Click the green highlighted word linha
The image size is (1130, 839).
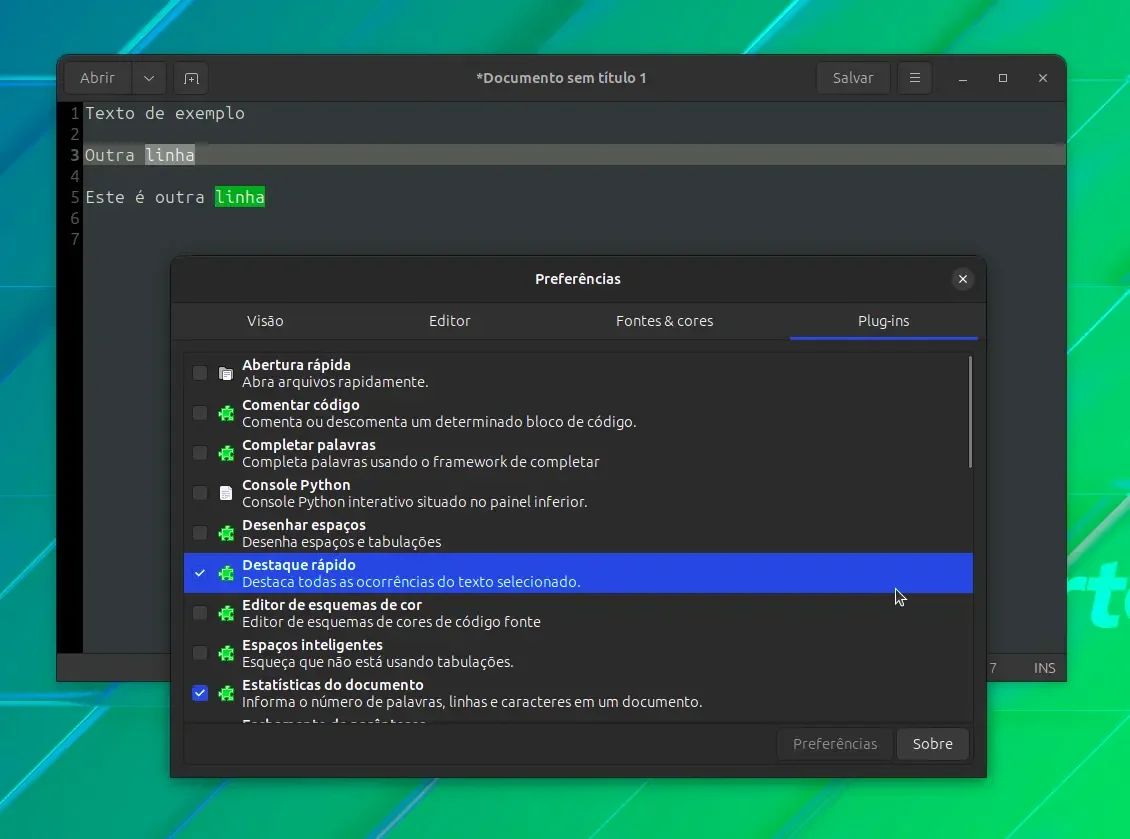[x=240, y=197]
